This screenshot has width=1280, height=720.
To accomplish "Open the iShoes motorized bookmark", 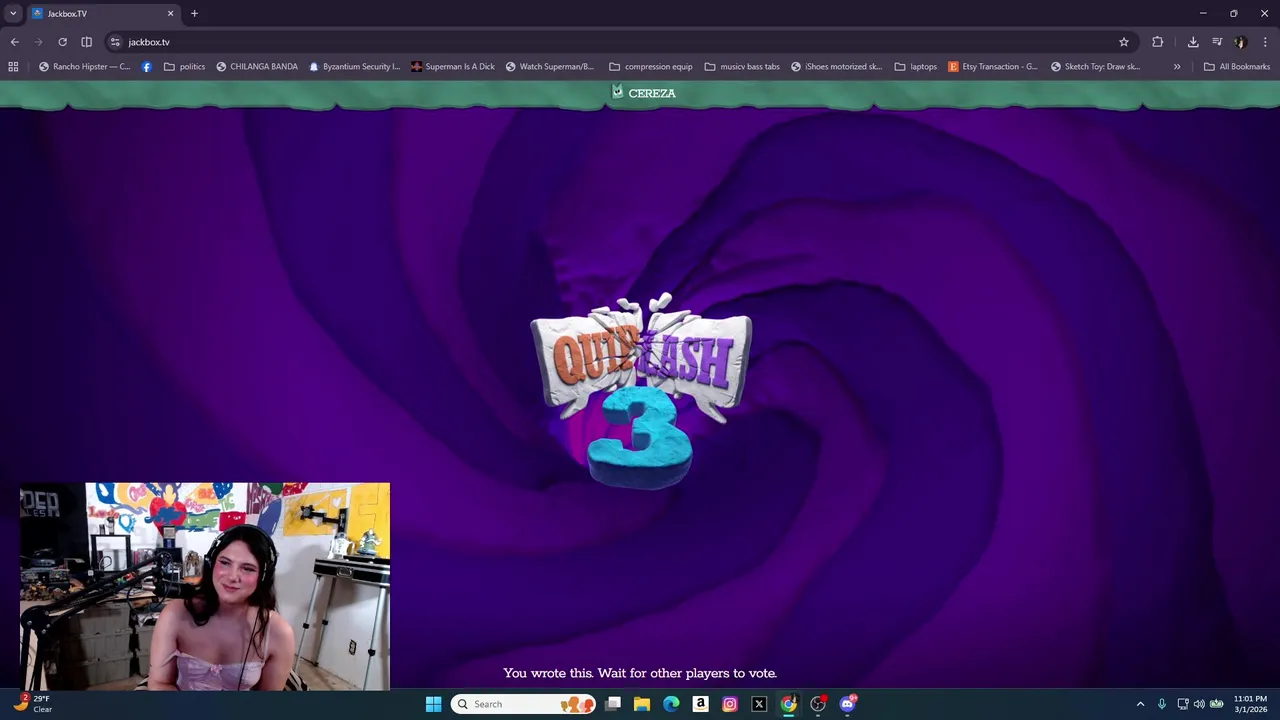I will point(836,67).
